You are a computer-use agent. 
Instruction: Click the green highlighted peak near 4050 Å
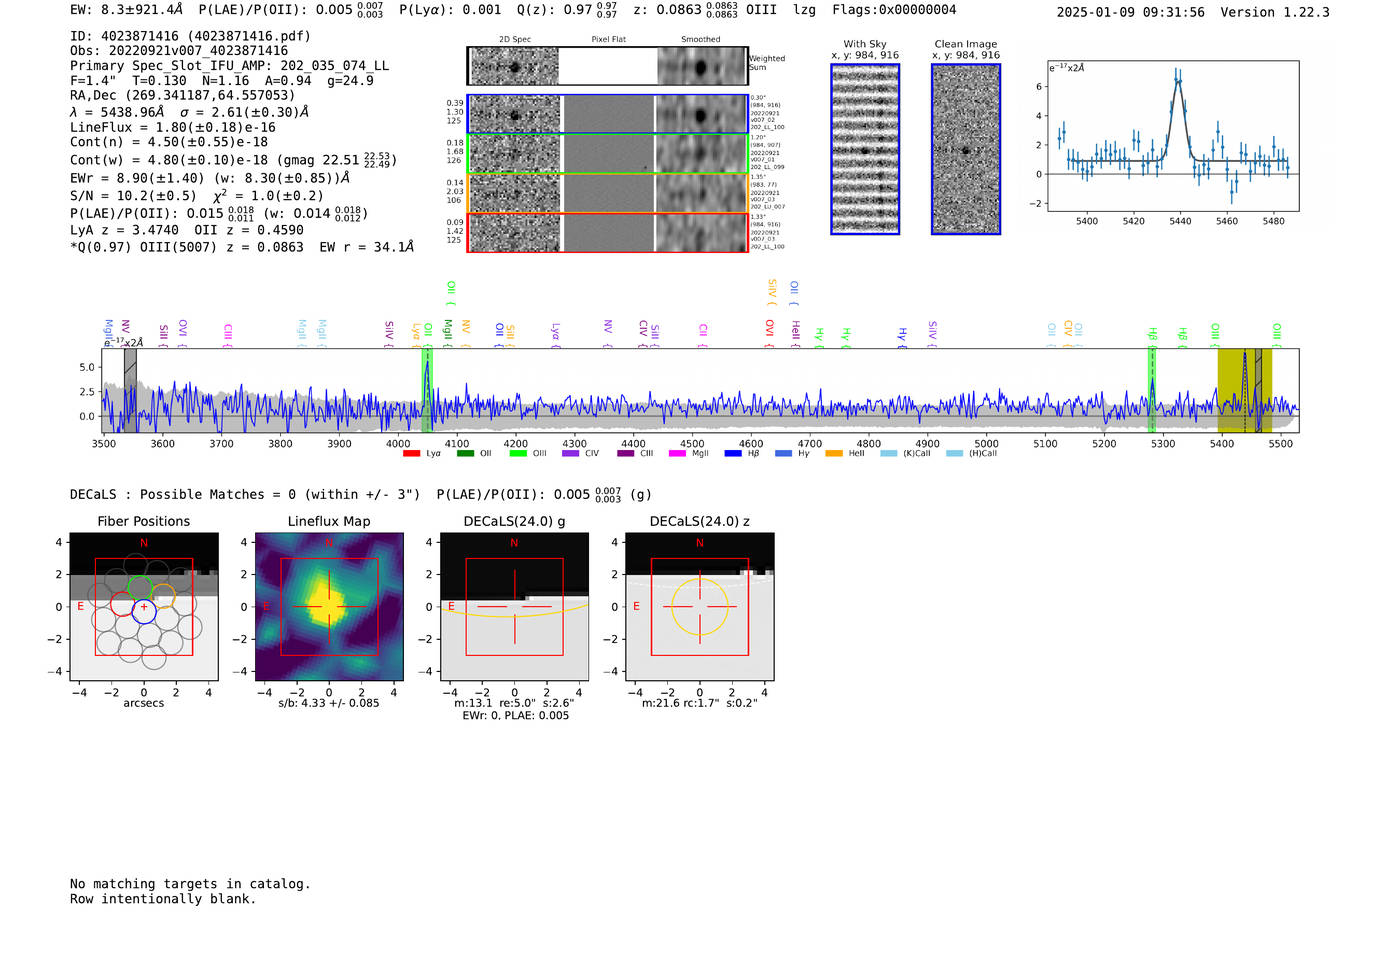(427, 390)
